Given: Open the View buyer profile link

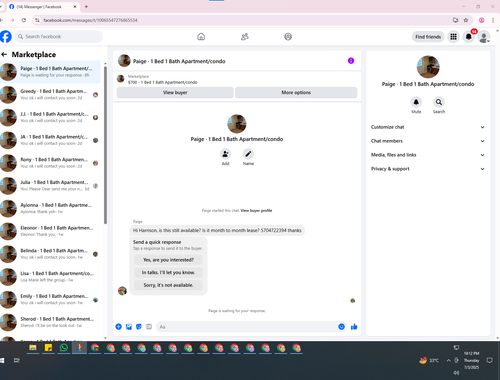Looking at the screenshot, I should coord(256,210).
